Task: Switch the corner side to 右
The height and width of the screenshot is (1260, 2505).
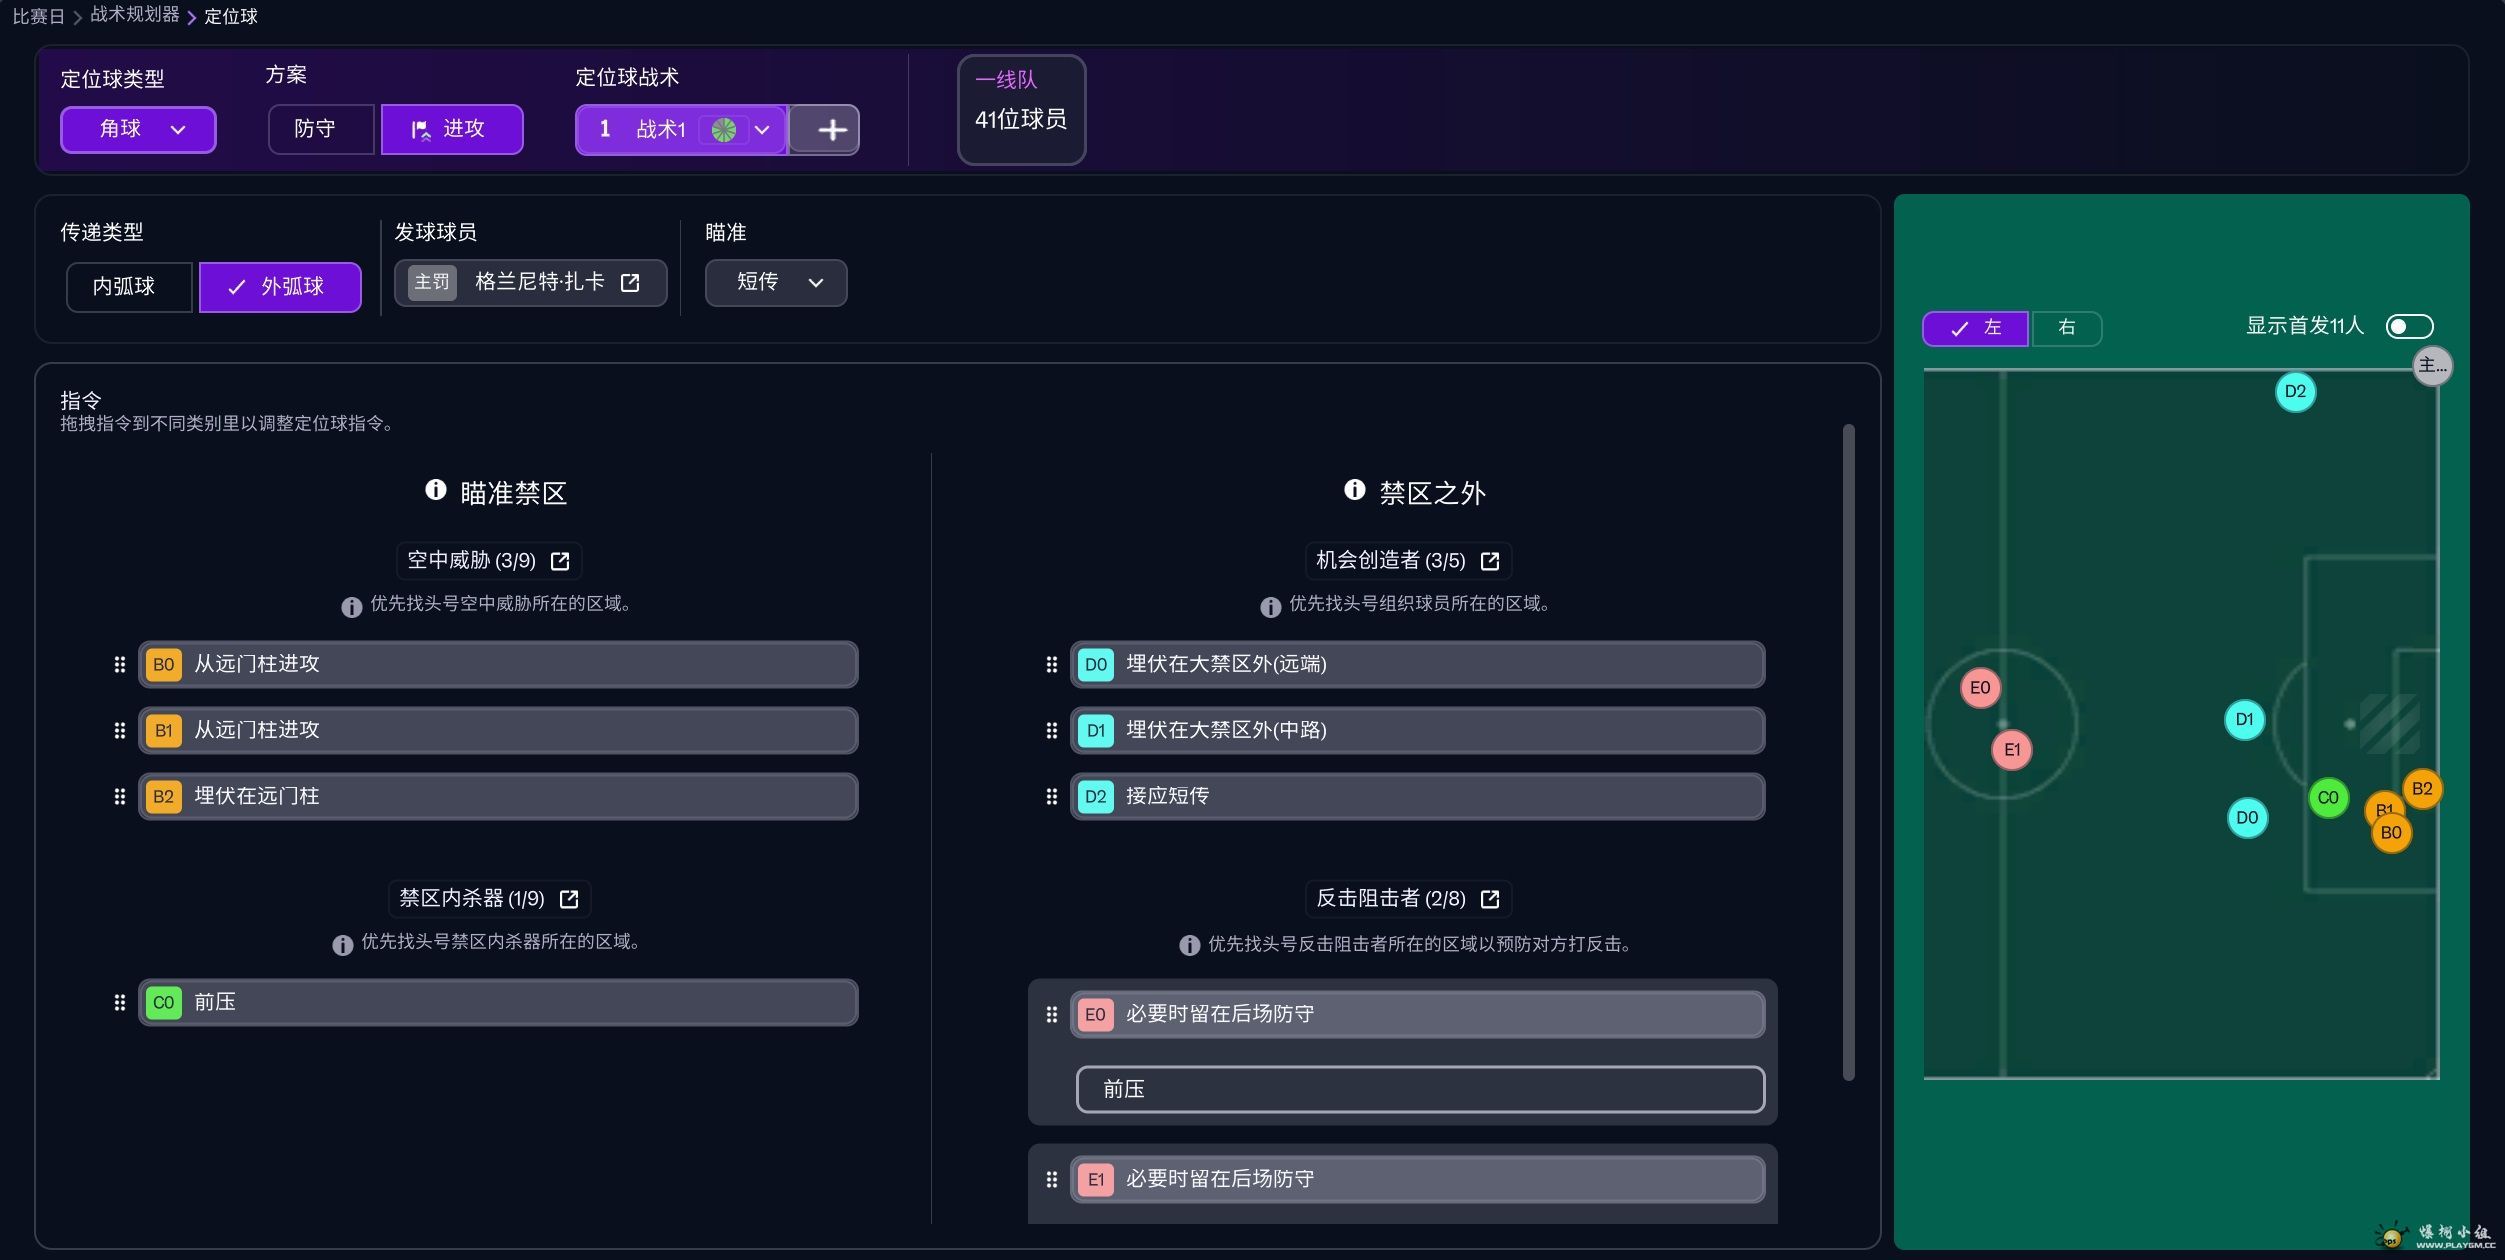Action: click(x=2066, y=328)
